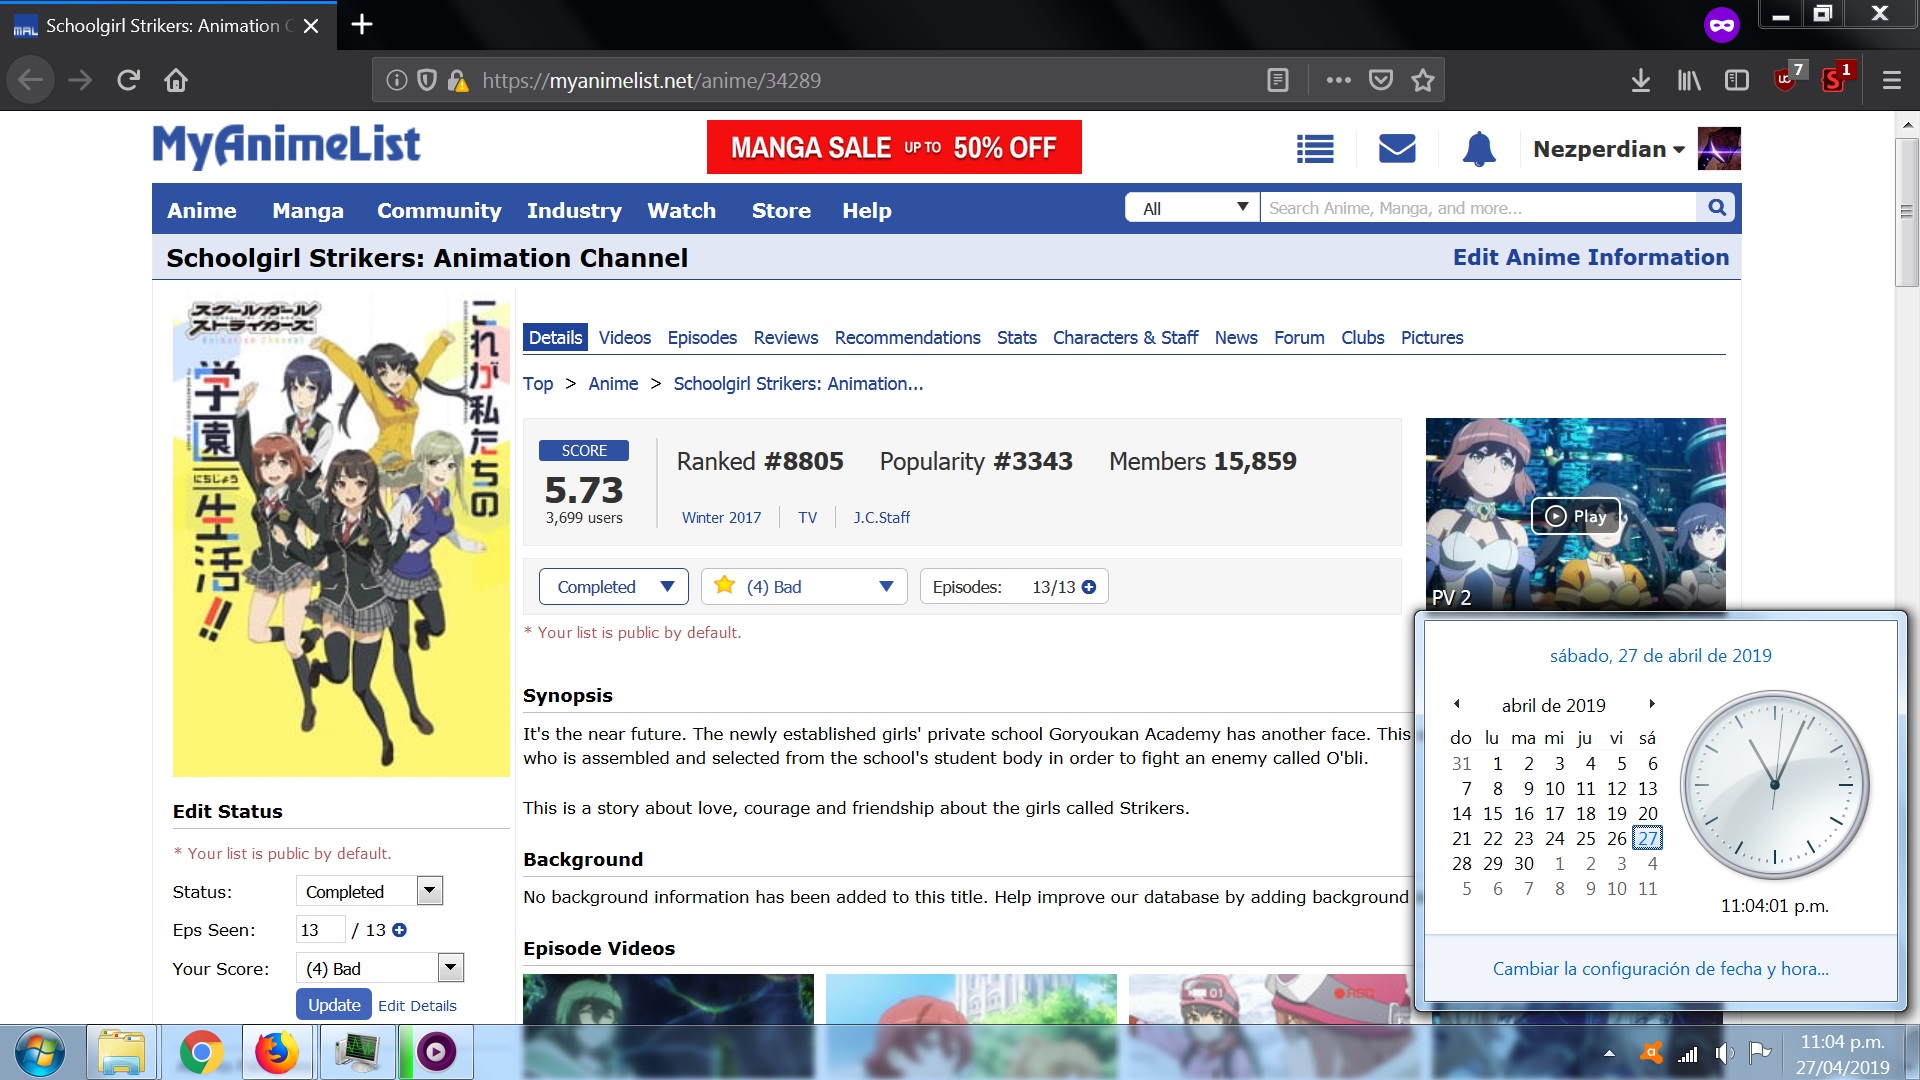Show site information icon in address bar
This screenshot has width=1920, height=1080.
point(397,80)
